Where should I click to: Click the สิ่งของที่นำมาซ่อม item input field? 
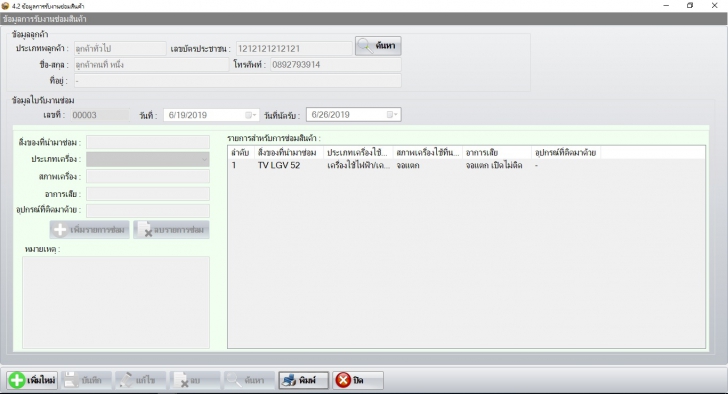click(148, 142)
